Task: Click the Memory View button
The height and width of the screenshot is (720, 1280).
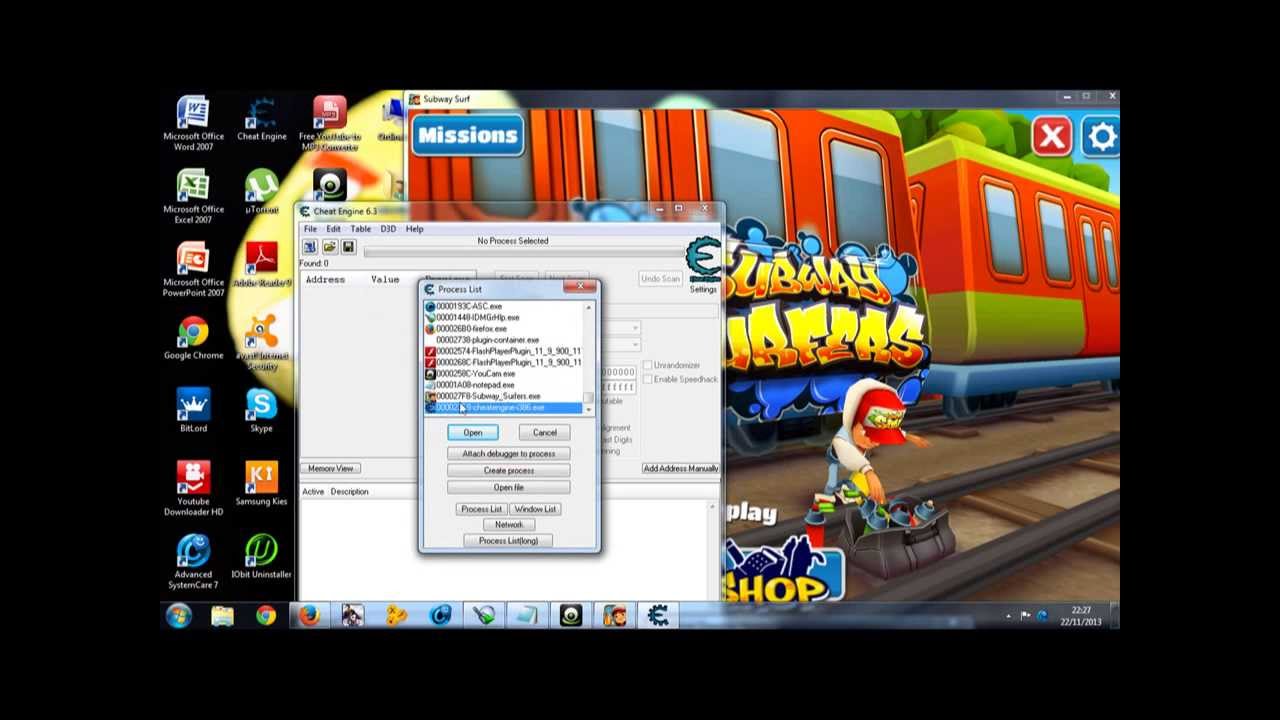Action: [331, 468]
